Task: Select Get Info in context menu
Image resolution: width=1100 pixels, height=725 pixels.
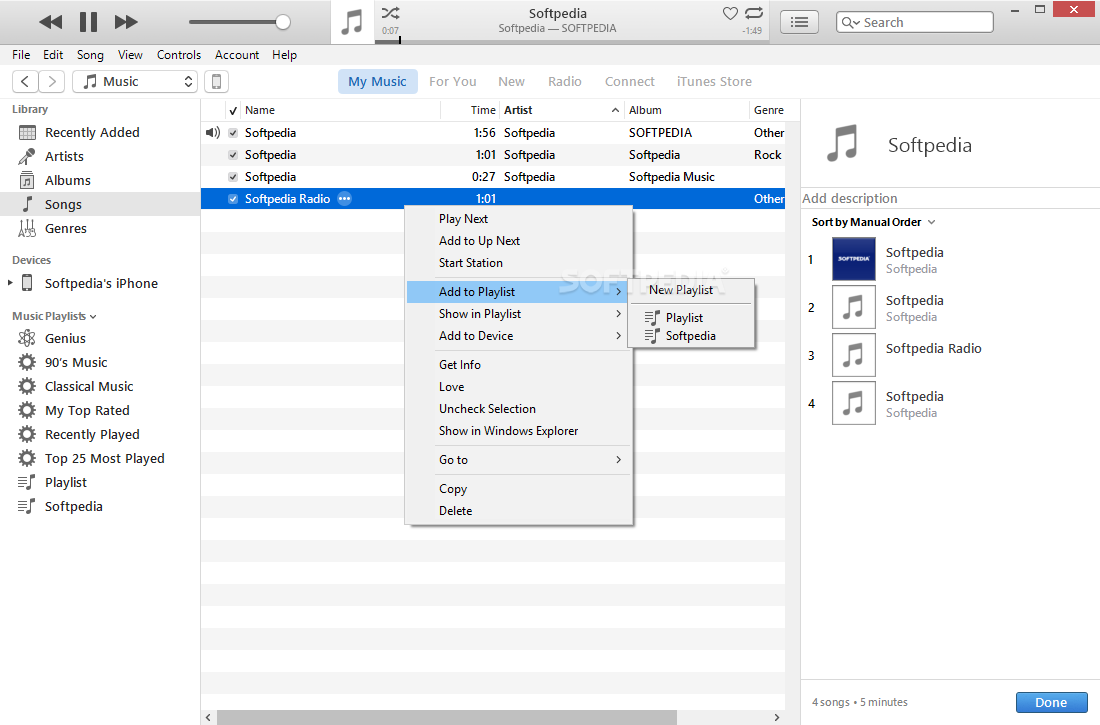Action: (x=460, y=365)
